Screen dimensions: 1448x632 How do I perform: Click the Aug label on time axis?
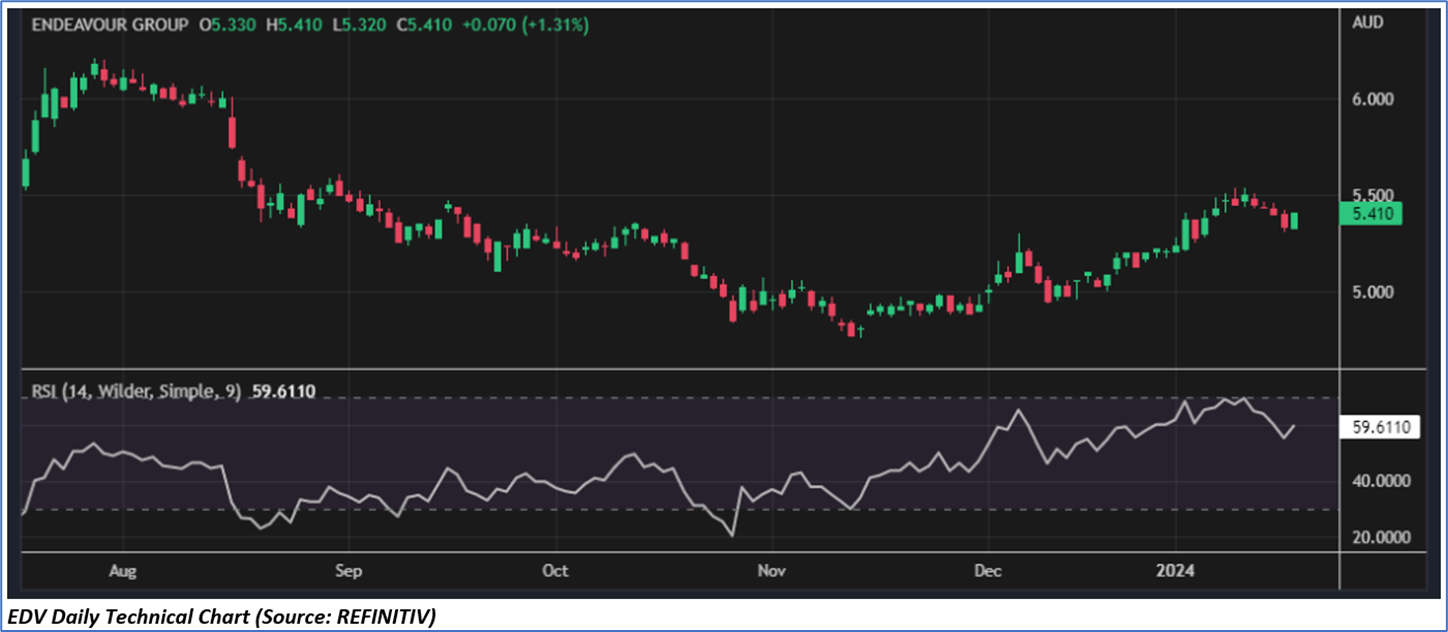coord(121,570)
